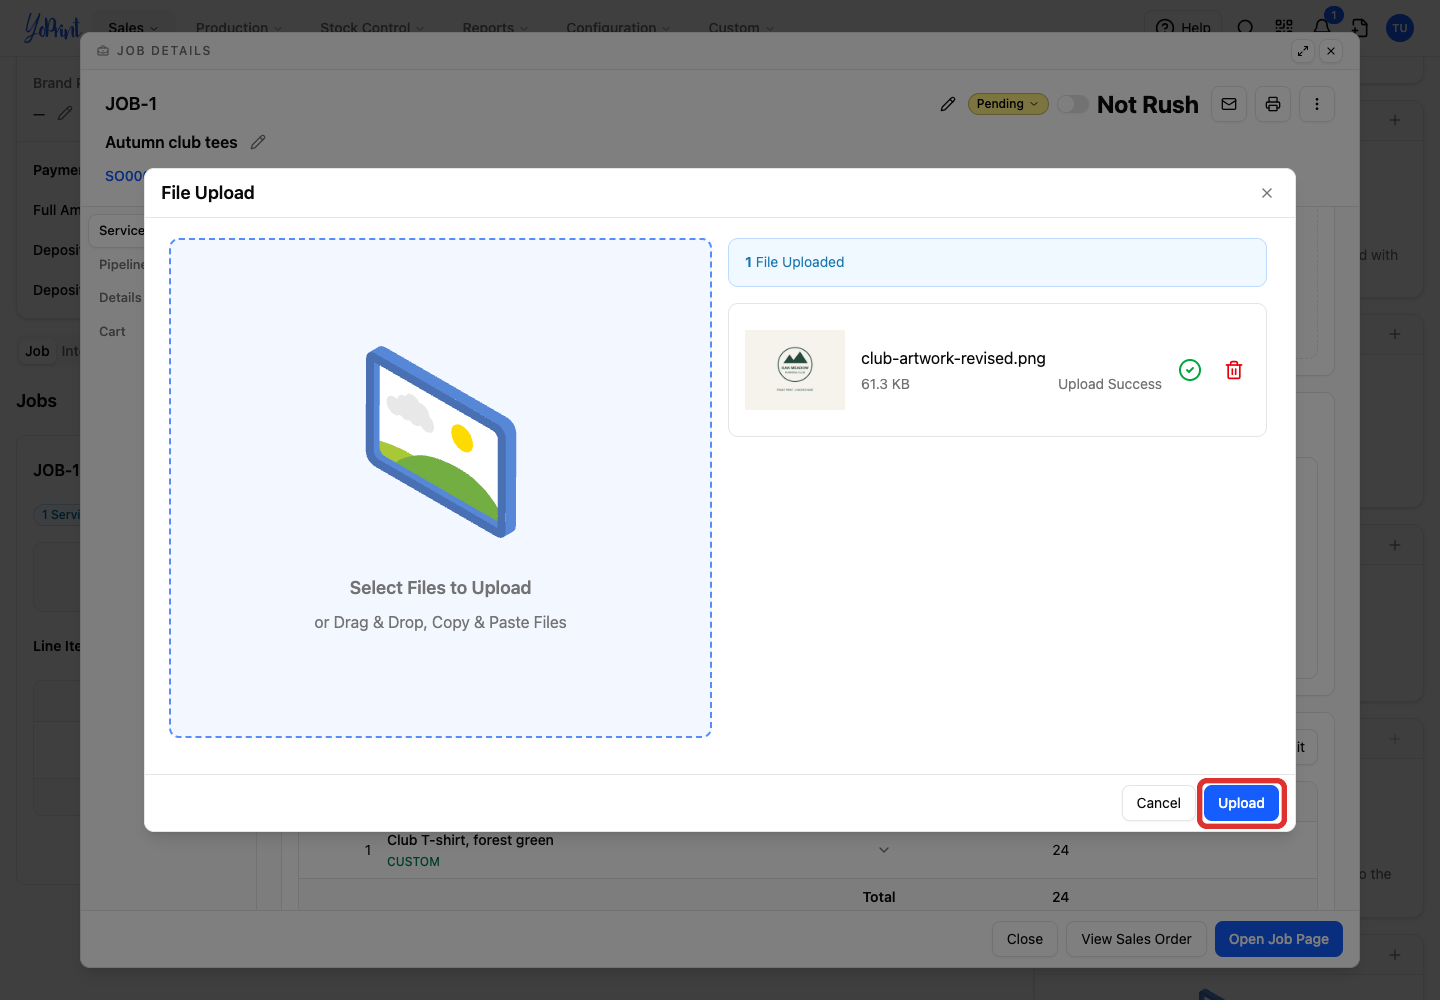Open the Reports menu

(x=496, y=28)
